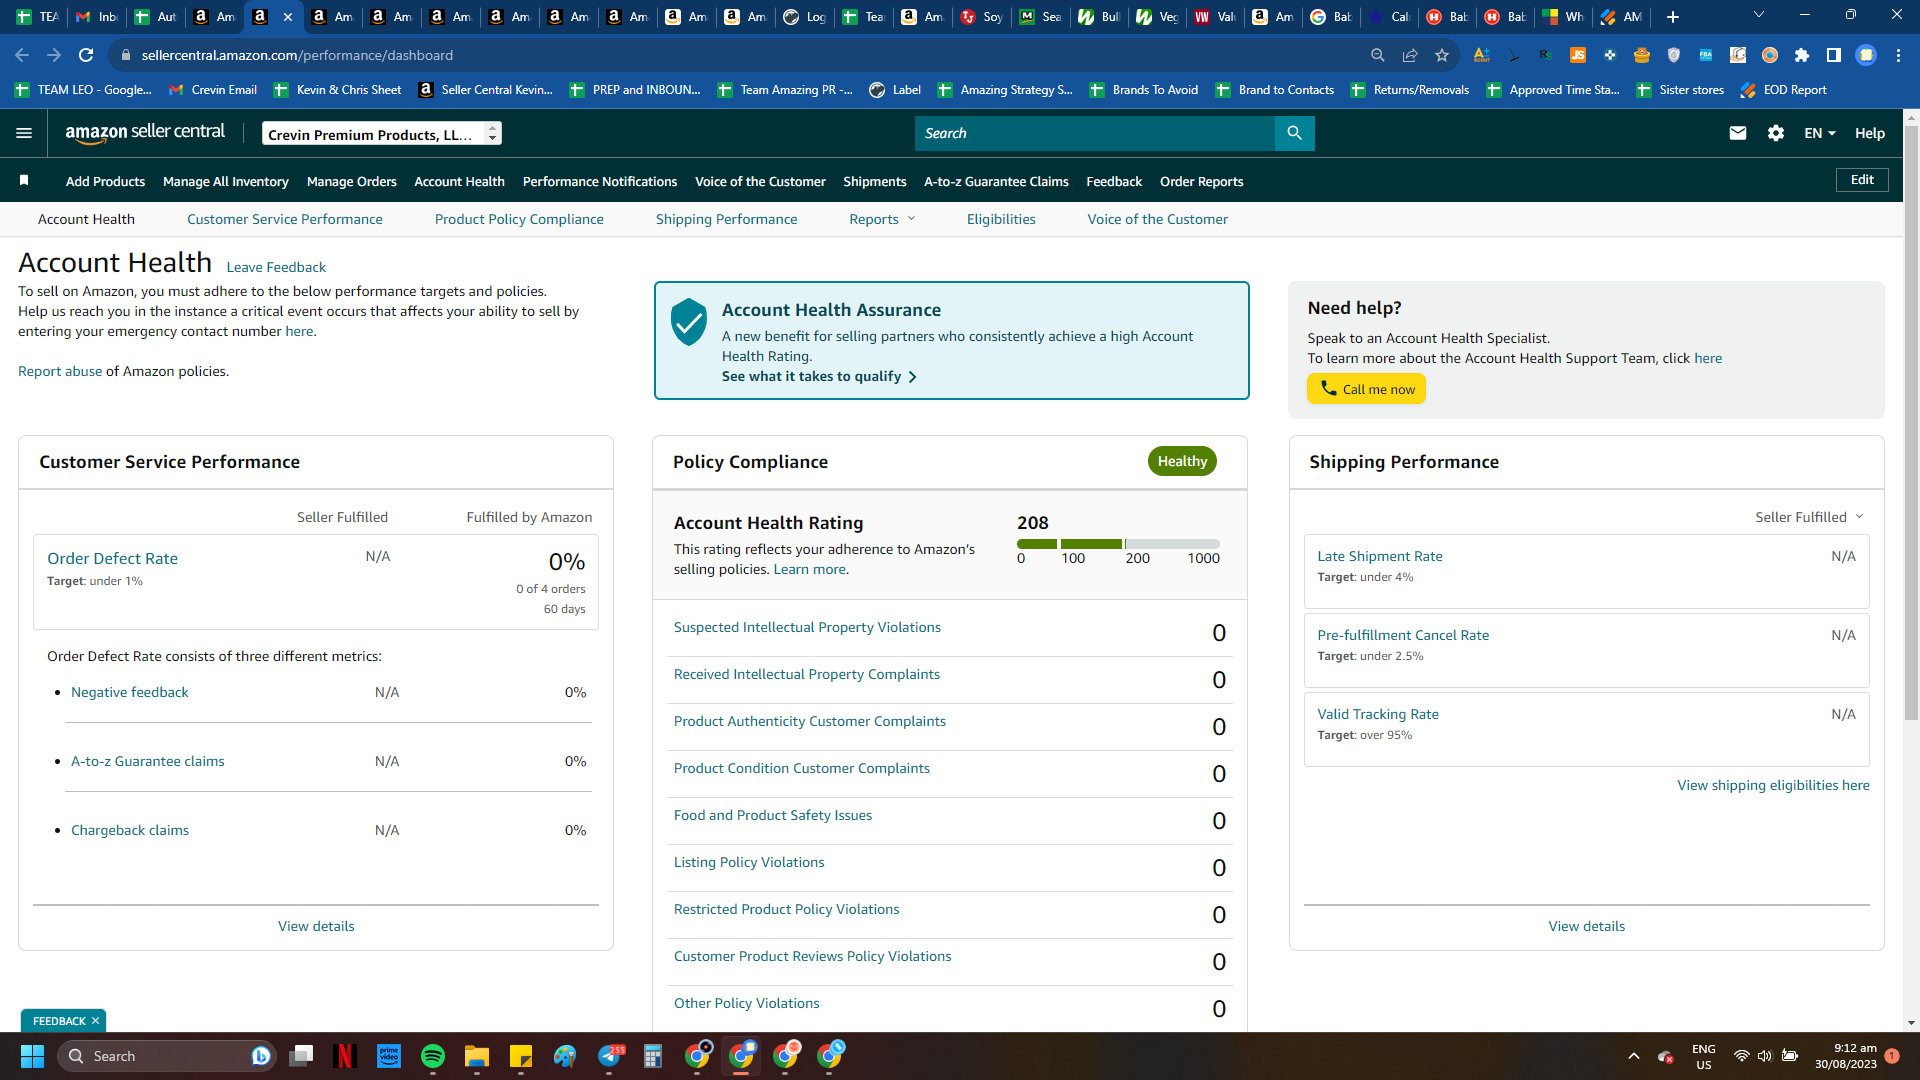Open Task View from the taskbar
This screenshot has width=1920, height=1080.
(301, 1056)
